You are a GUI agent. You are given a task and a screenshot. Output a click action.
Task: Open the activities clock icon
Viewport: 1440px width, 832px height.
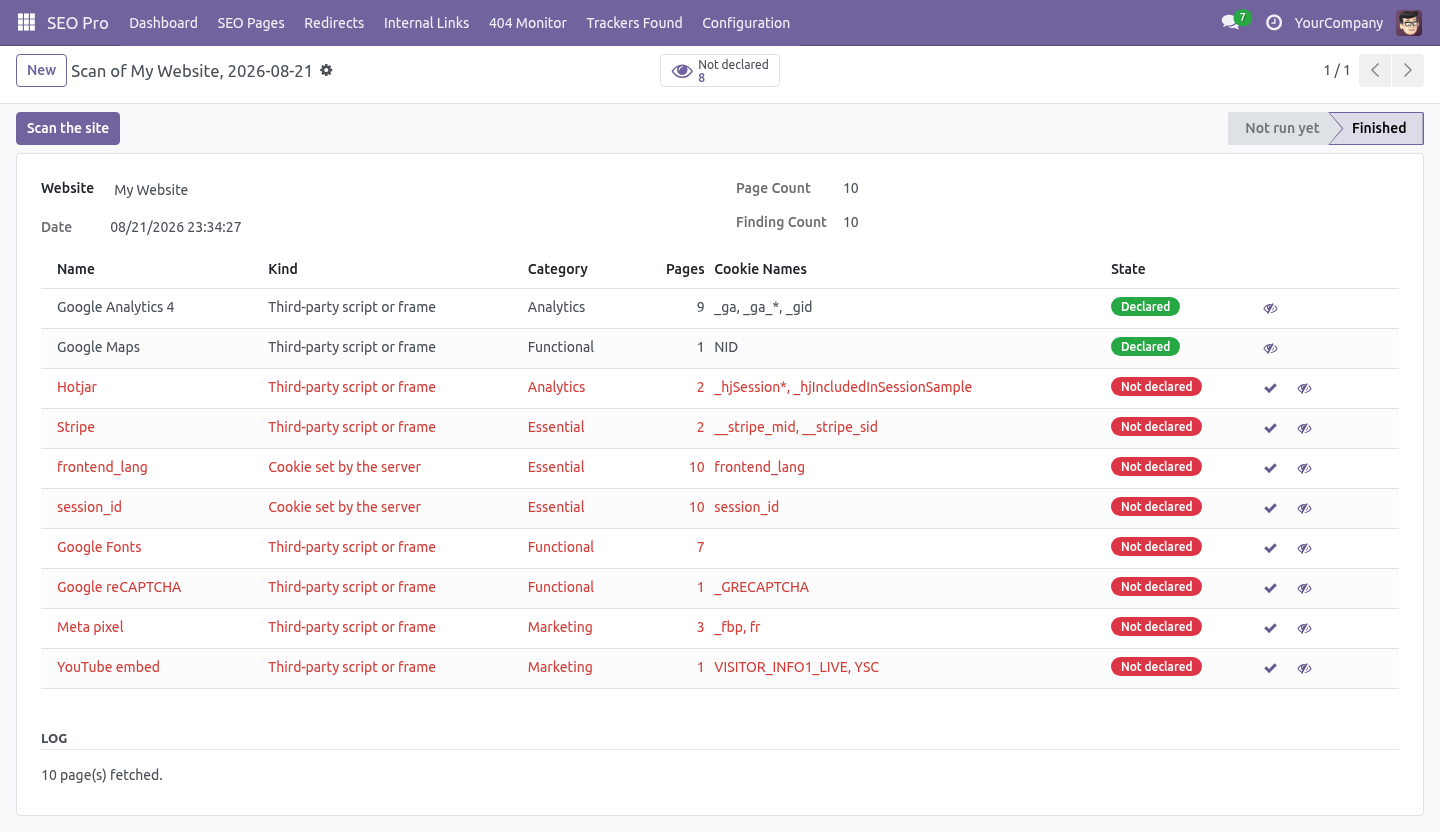pos(1274,22)
